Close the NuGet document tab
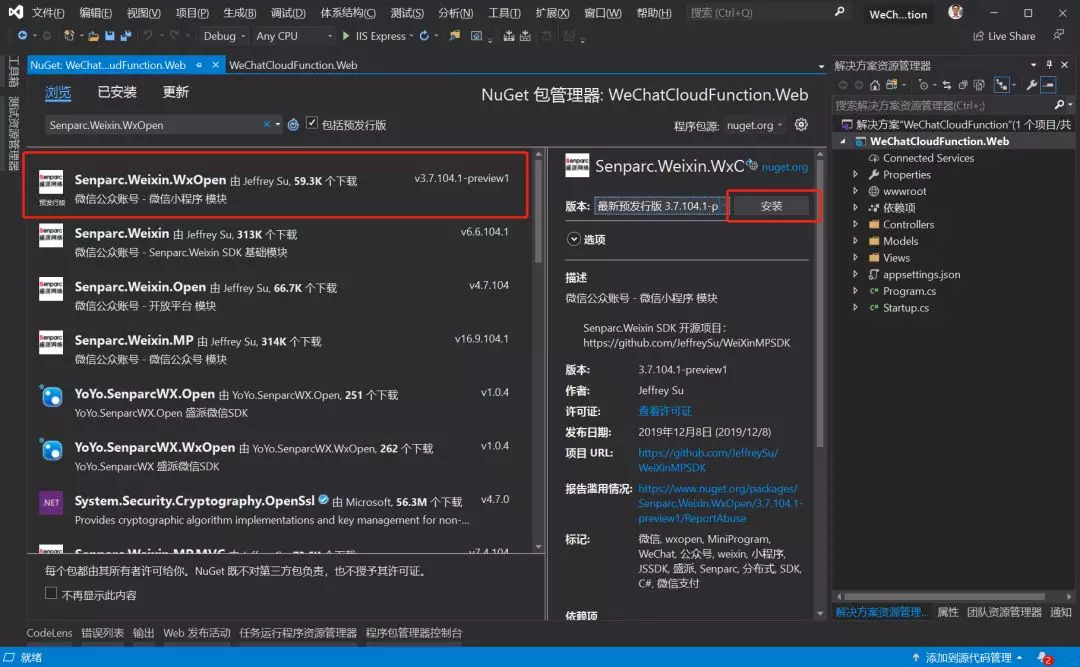The image size is (1080, 667). tap(216, 65)
